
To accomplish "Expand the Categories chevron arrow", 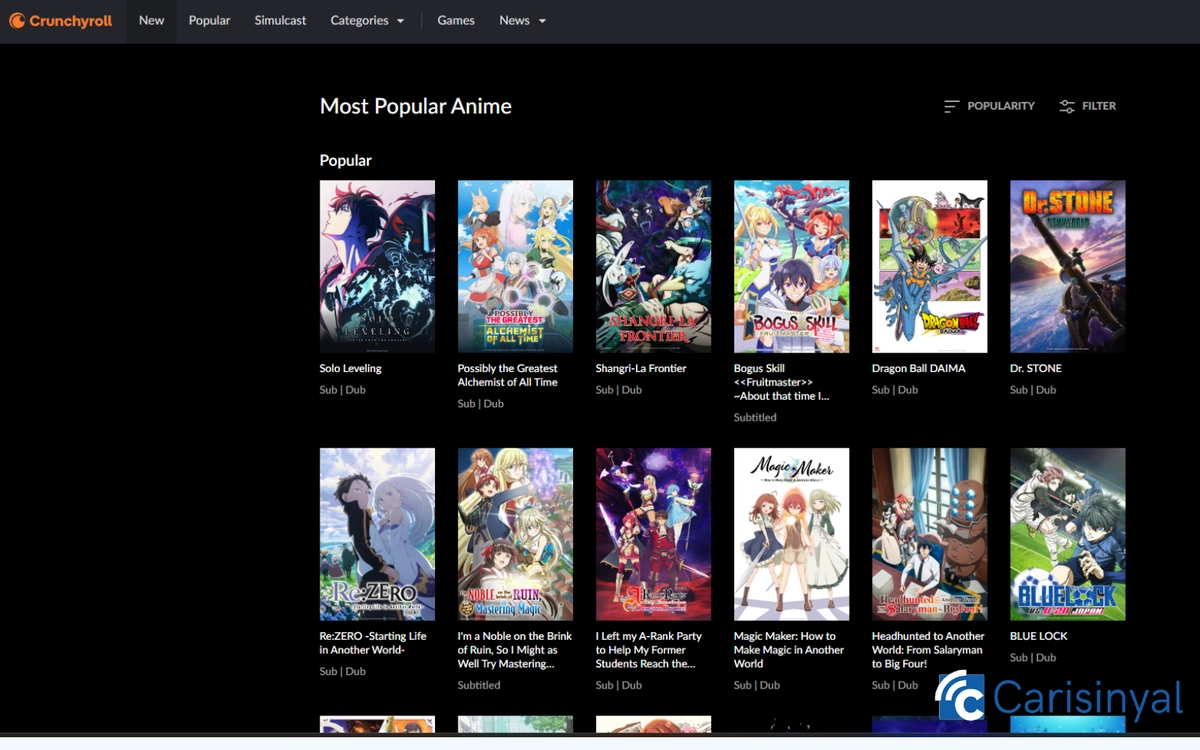I will click(400, 21).
